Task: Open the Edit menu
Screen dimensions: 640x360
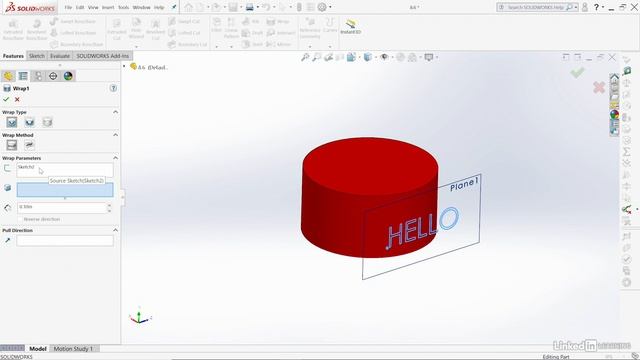Action: tap(80, 7)
